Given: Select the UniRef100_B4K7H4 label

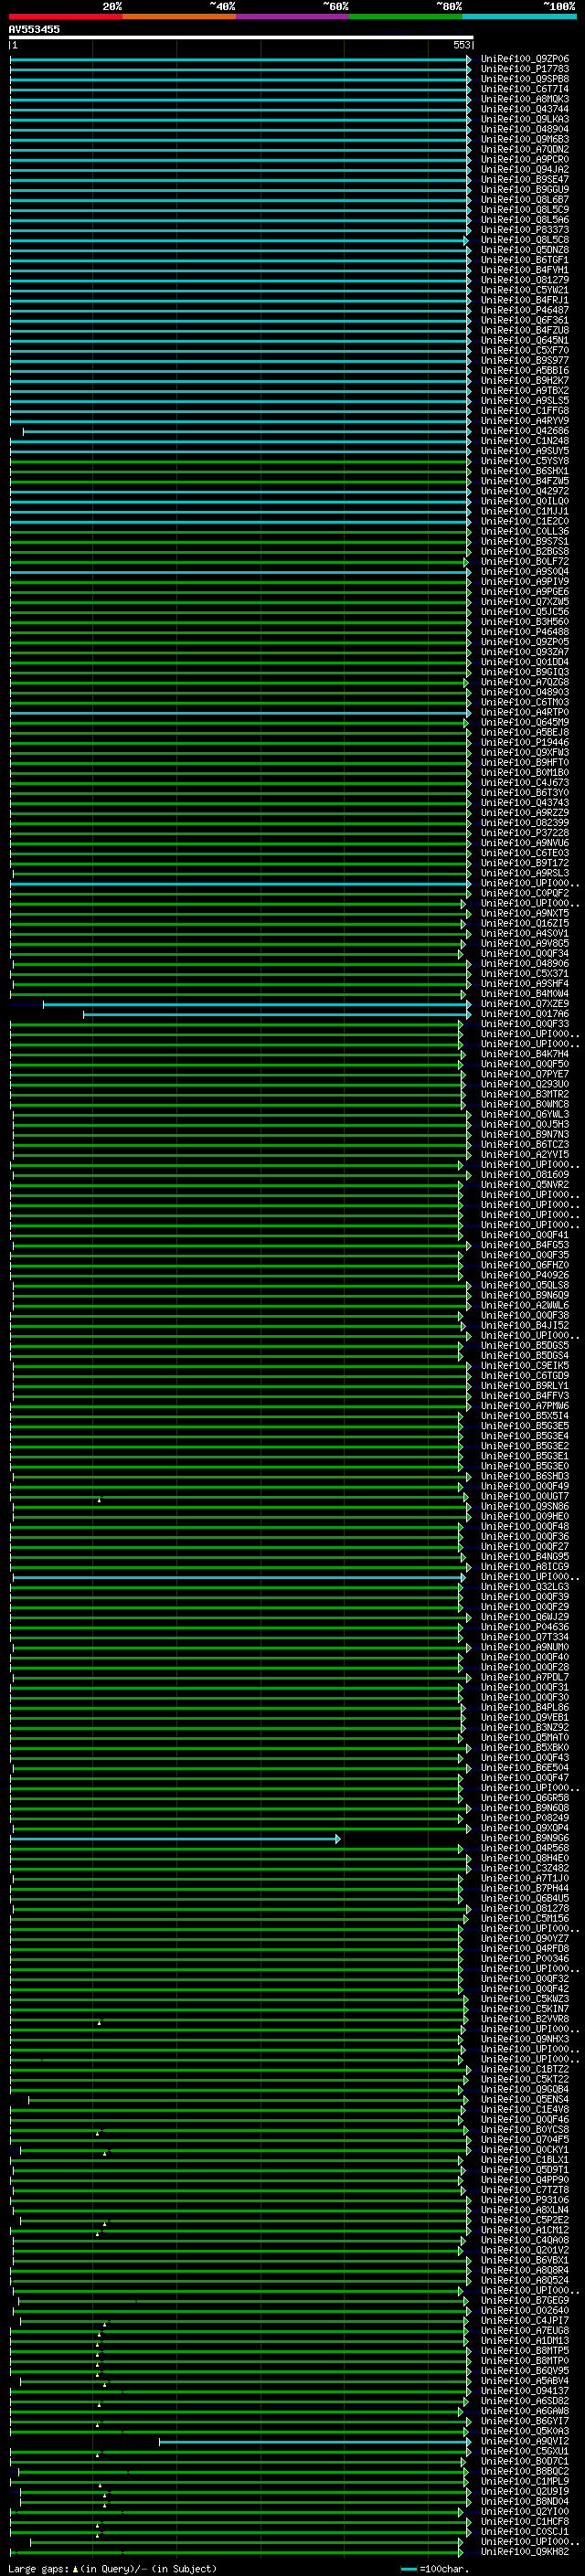Looking at the screenshot, I should tap(525, 1054).
